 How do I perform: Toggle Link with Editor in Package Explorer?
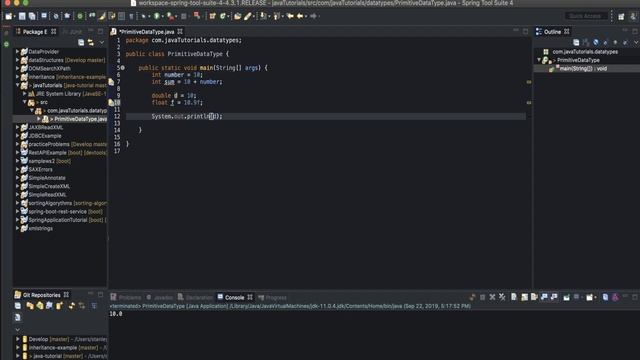click(91, 42)
